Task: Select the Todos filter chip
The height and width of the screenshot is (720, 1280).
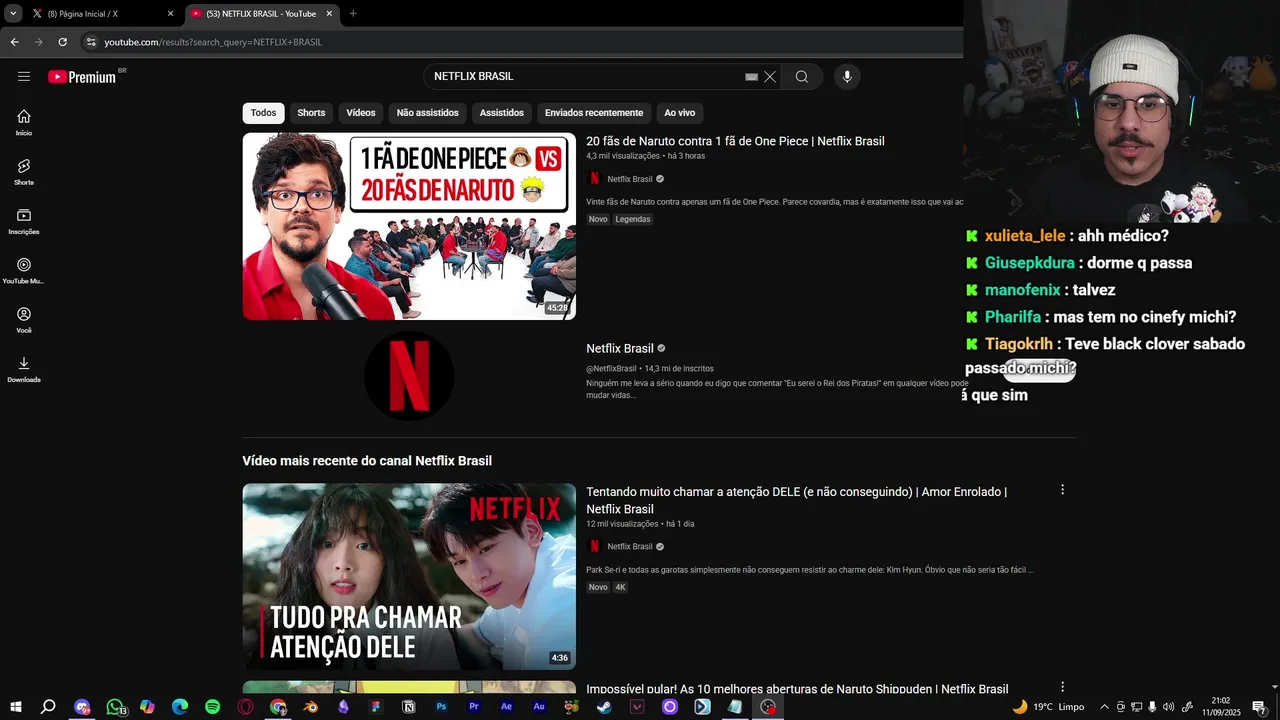Action: point(263,113)
